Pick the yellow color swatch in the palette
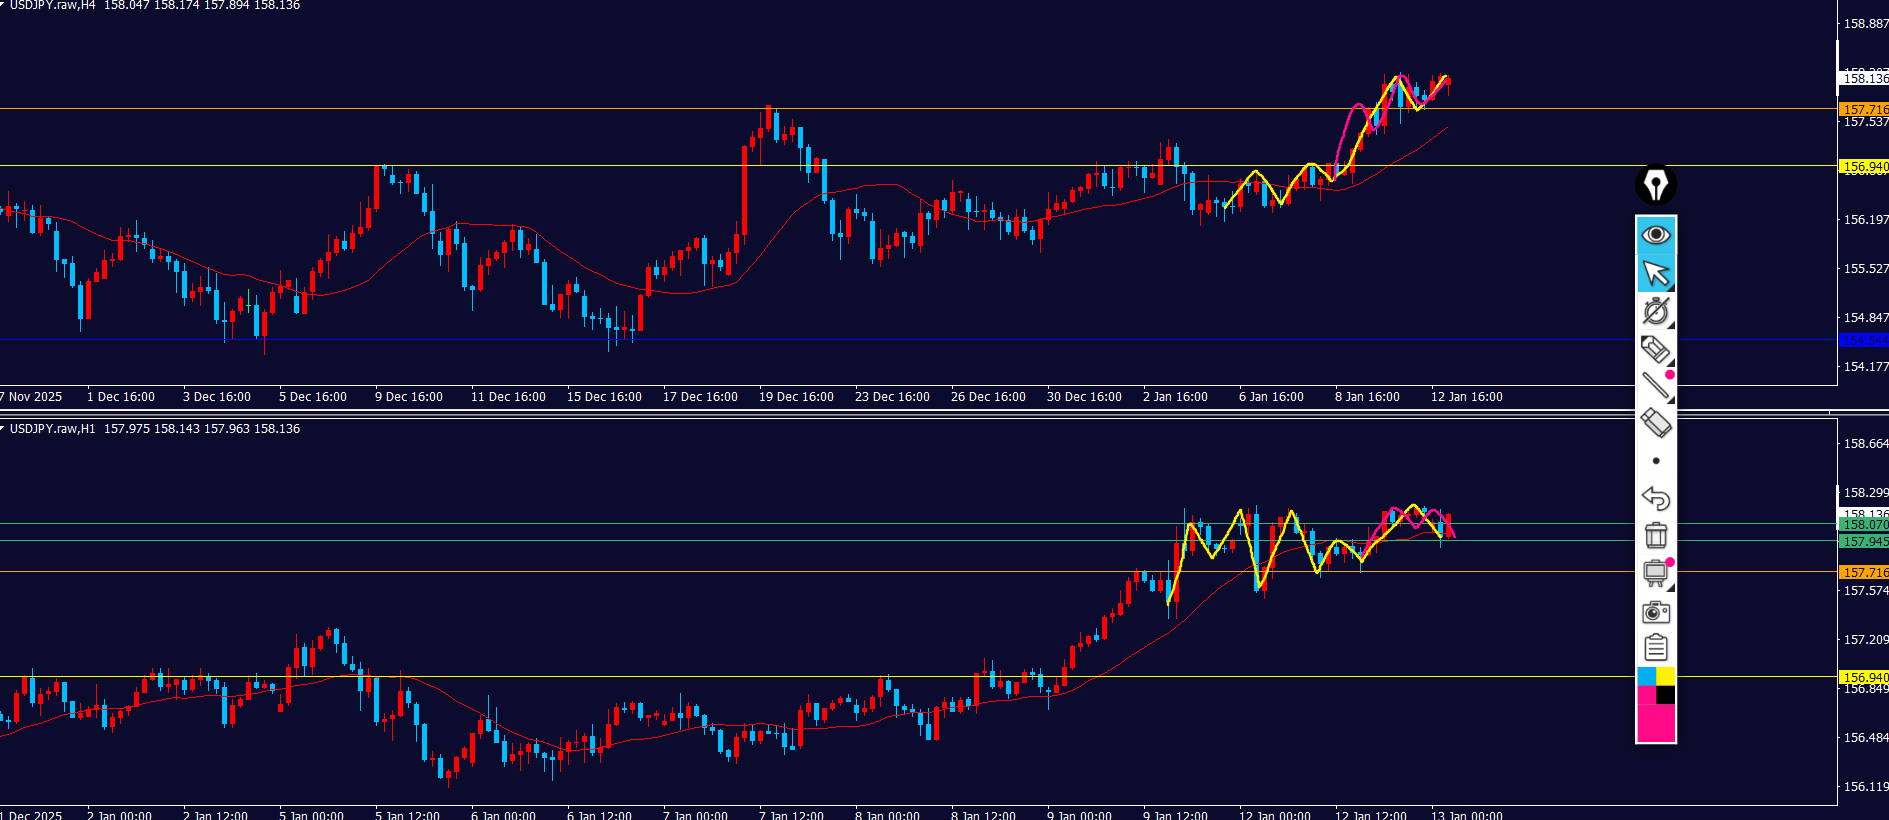 1666,677
